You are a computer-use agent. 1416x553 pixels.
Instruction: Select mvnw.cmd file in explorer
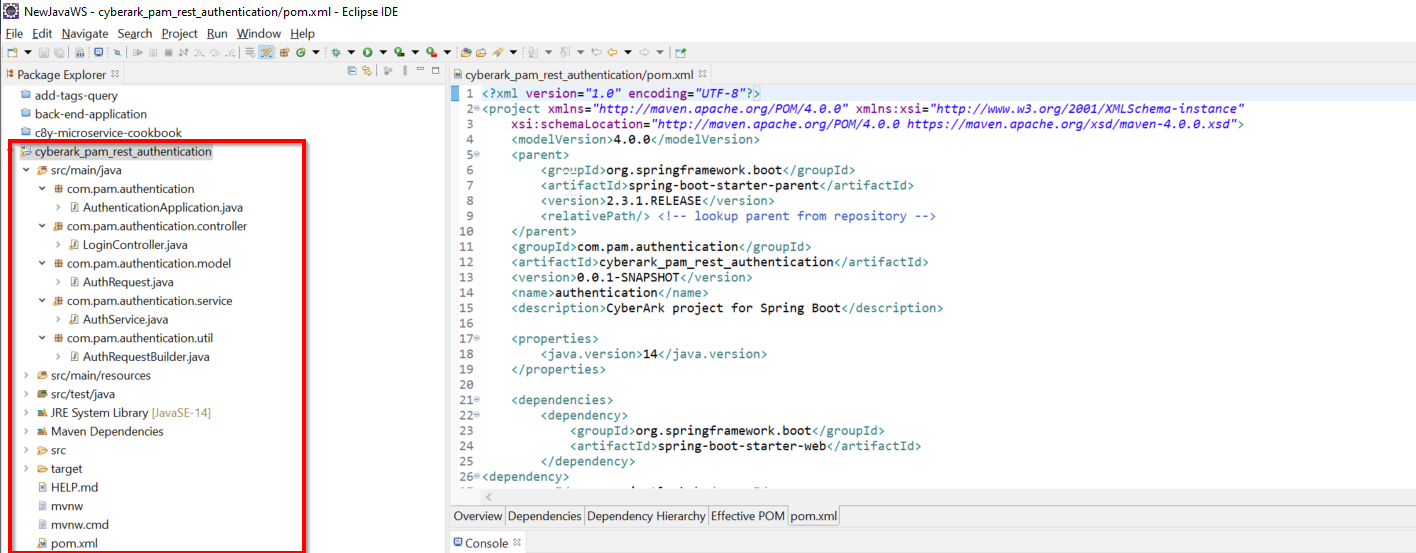[x=80, y=525]
